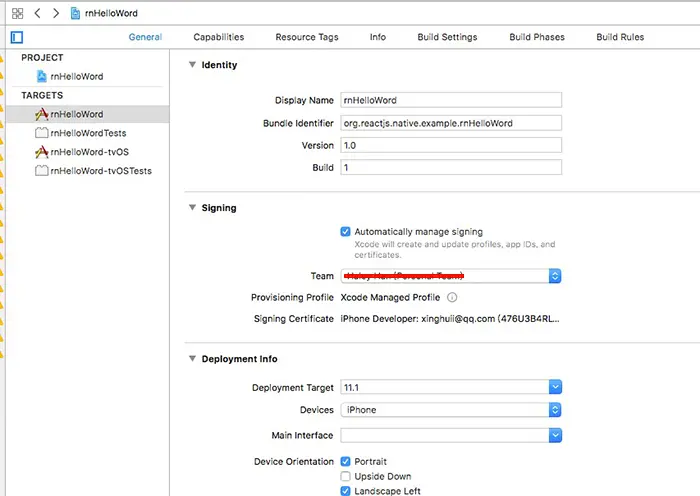Image resolution: width=700 pixels, height=496 pixels.
Task: Open the Main Interface dropdown arrow
Action: point(555,435)
